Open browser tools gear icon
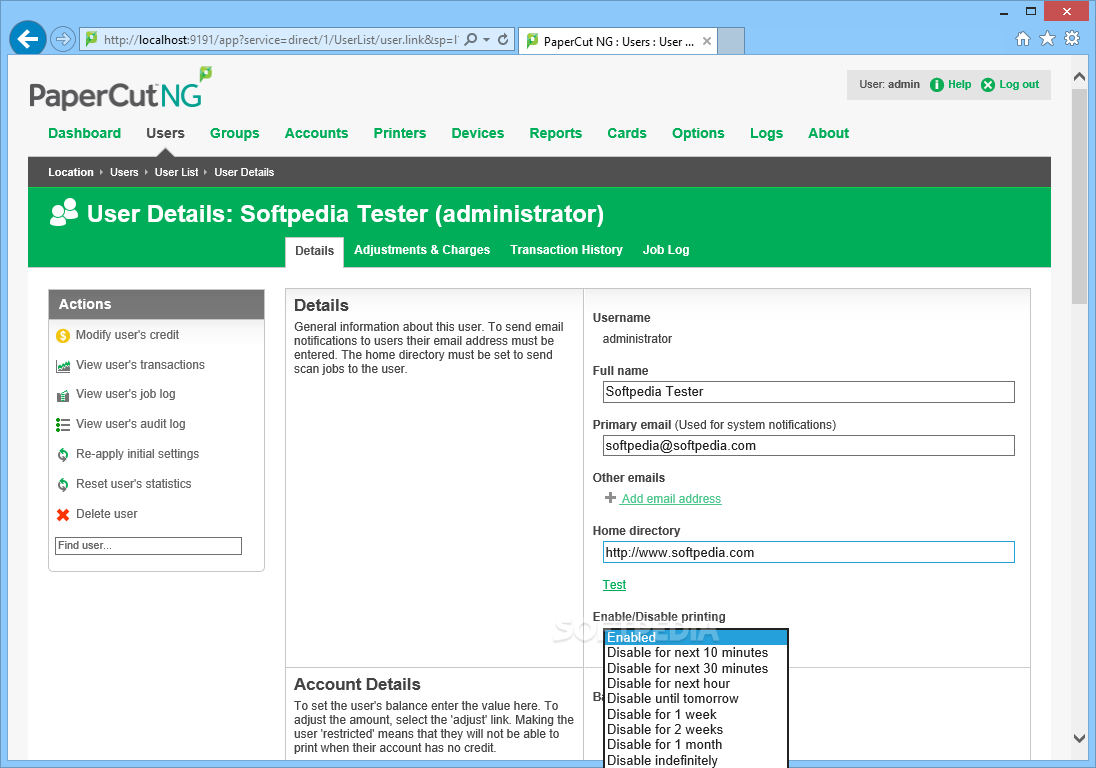Screen dimensions: 1096x768 tap(1072, 38)
